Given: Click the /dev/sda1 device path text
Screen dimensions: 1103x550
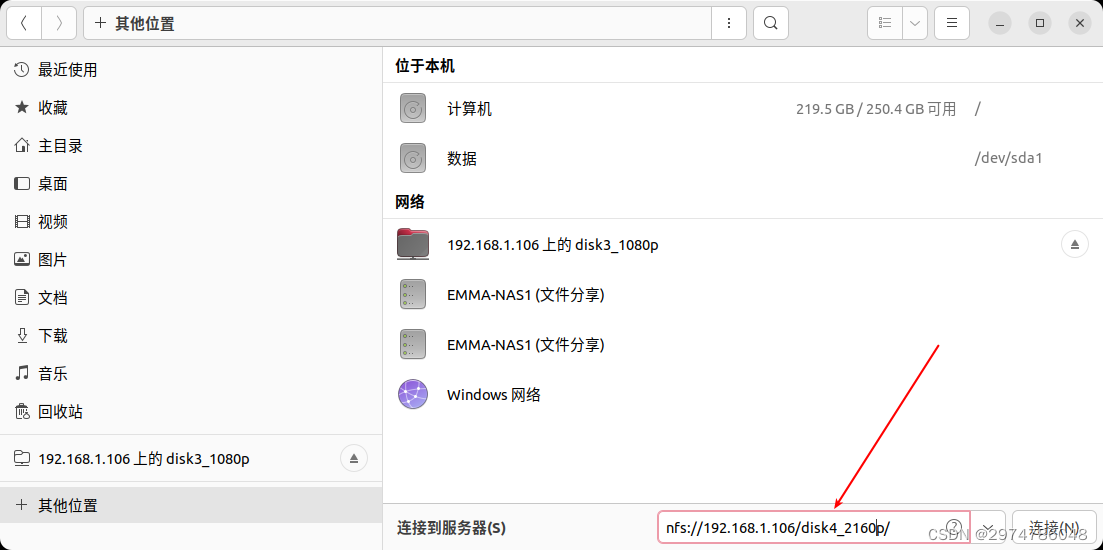Looking at the screenshot, I should click(x=1008, y=158).
